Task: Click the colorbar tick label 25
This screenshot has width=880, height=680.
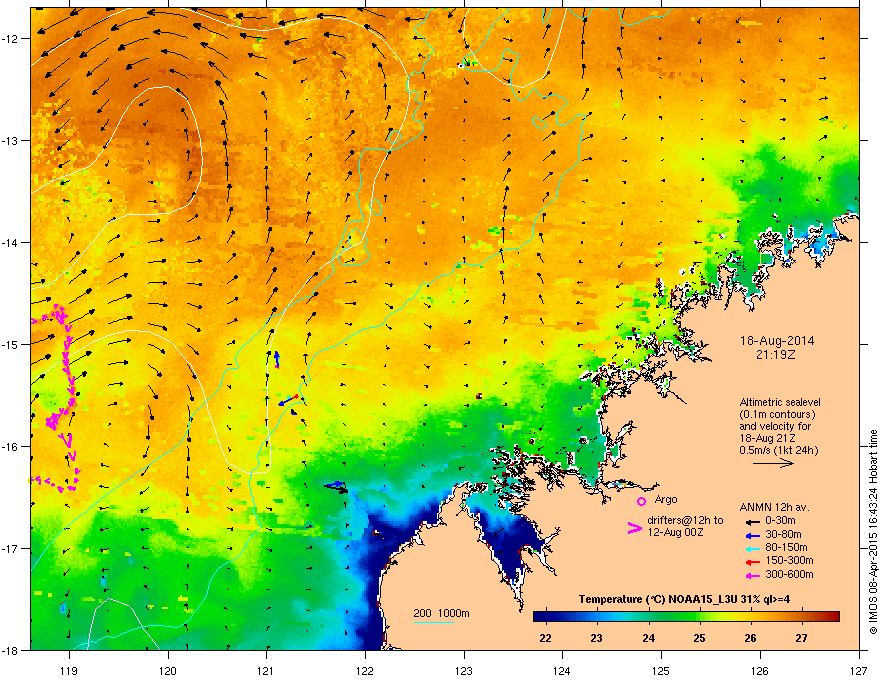Action: [699, 638]
